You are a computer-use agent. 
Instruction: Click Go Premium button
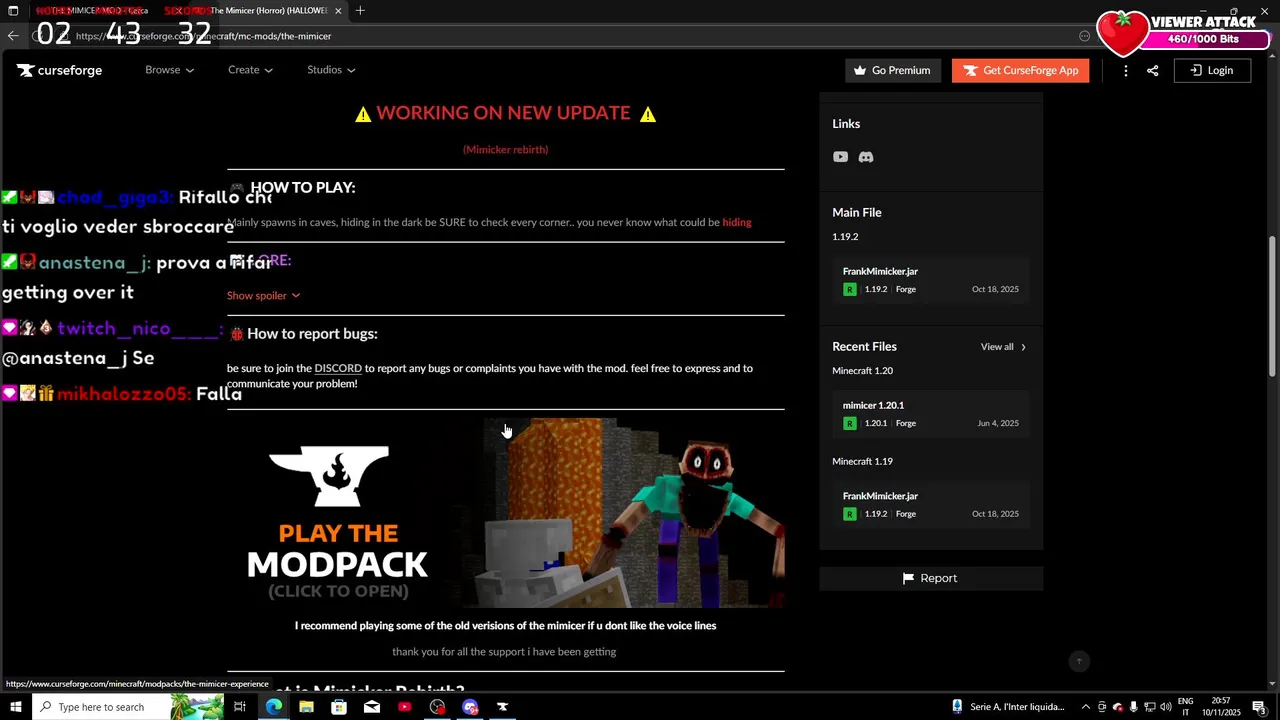(x=892, y=70)
